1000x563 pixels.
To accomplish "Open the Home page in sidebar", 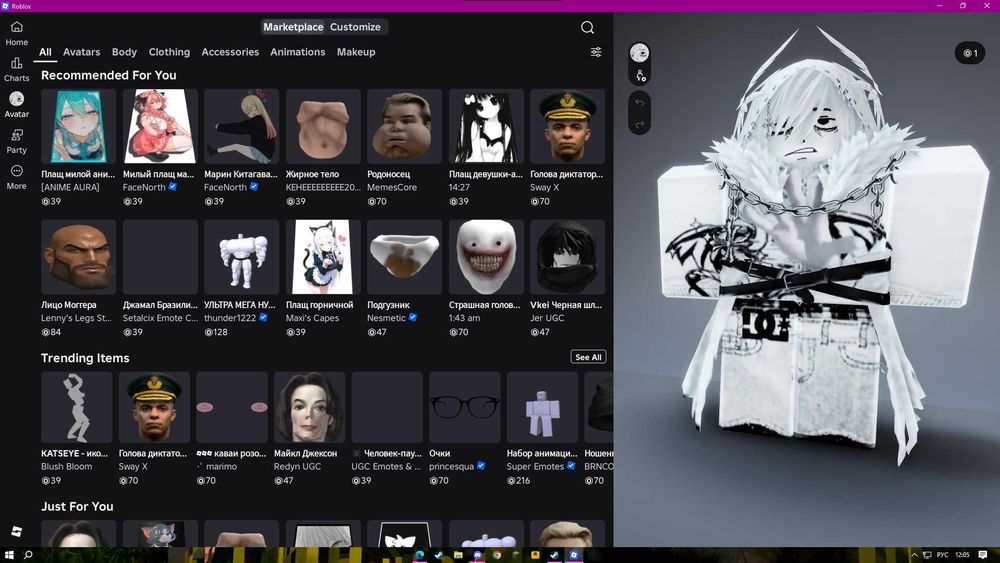I will click(17, 33).
